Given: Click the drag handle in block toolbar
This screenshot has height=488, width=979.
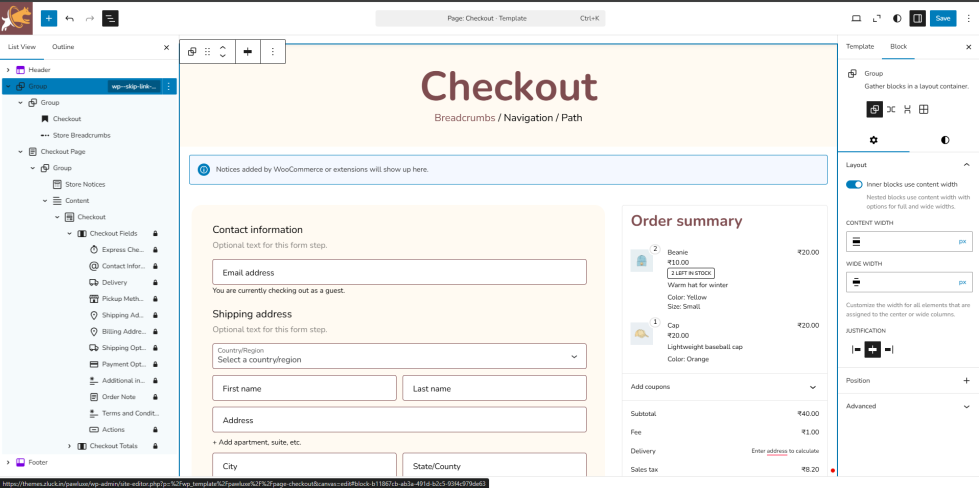Looking at the screenshot, I should click(207, 52).
